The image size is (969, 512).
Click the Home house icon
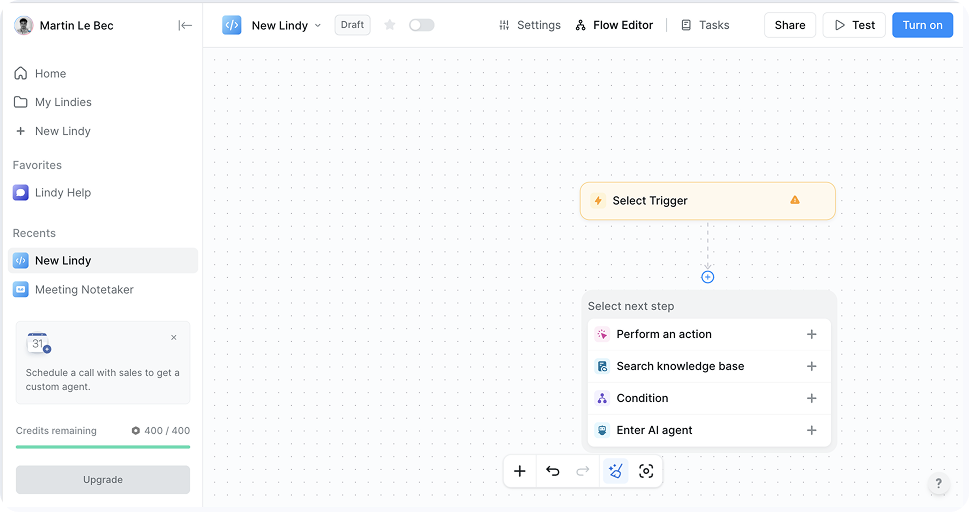click(20, 74)
